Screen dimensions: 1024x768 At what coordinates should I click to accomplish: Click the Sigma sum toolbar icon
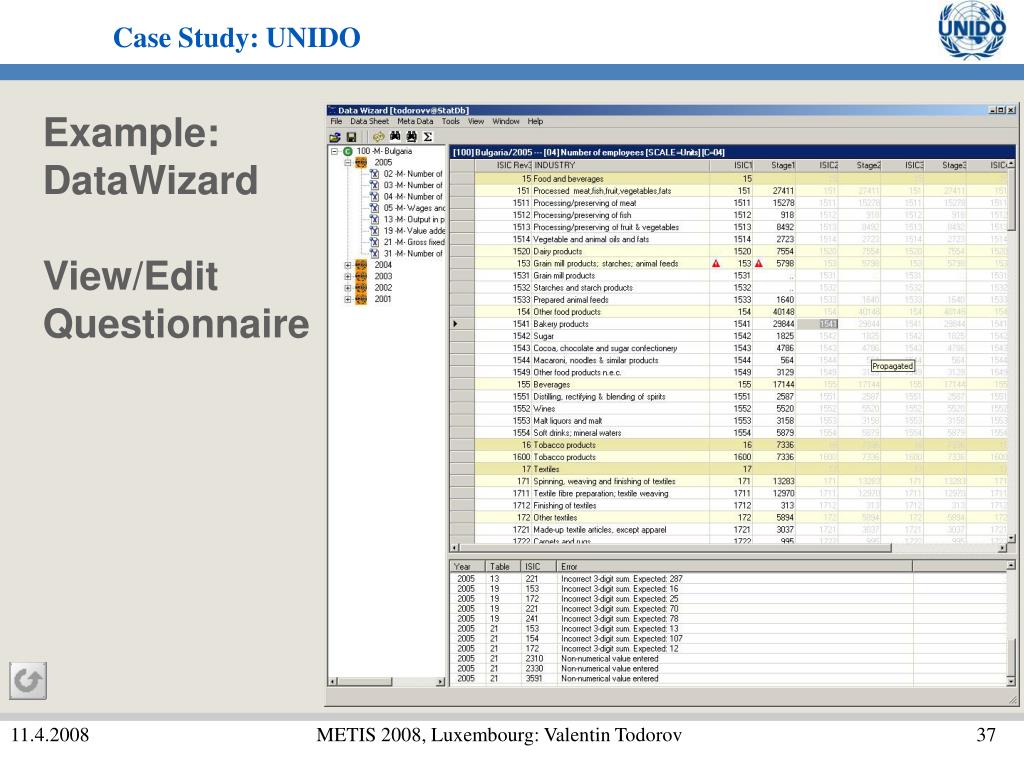[428, 137]
